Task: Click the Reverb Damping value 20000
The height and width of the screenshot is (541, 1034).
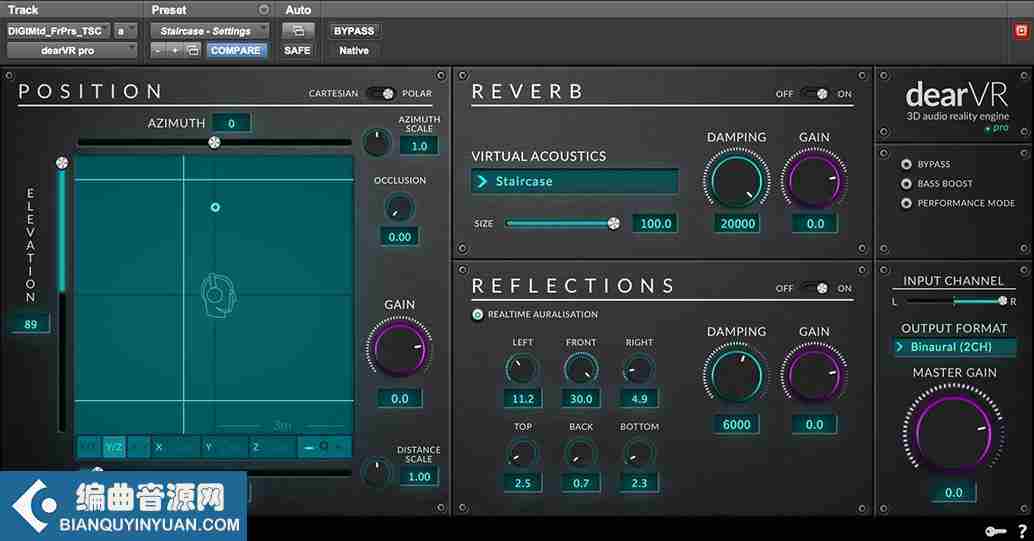Action: [737, 224]
